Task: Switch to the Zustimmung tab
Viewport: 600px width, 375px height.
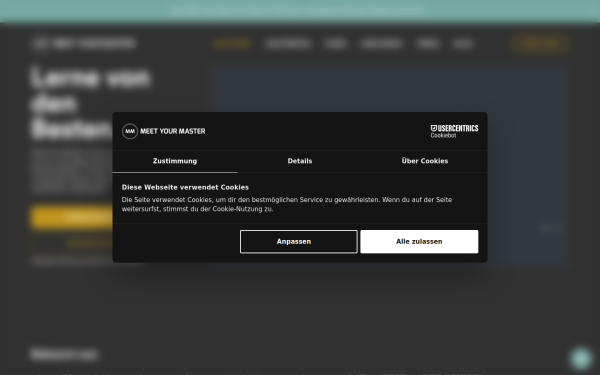Action: [x=175, y=161]
